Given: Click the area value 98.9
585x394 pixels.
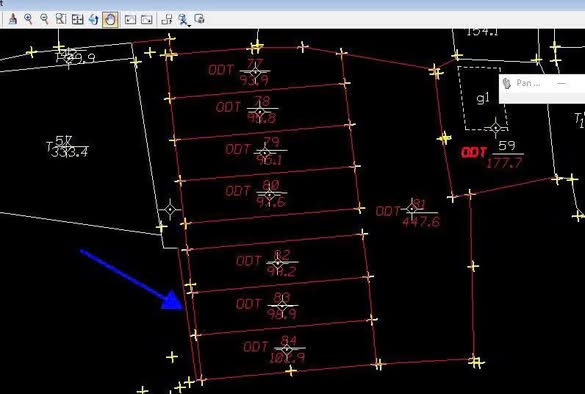Looking at the screenshot, I should [282, 314].
